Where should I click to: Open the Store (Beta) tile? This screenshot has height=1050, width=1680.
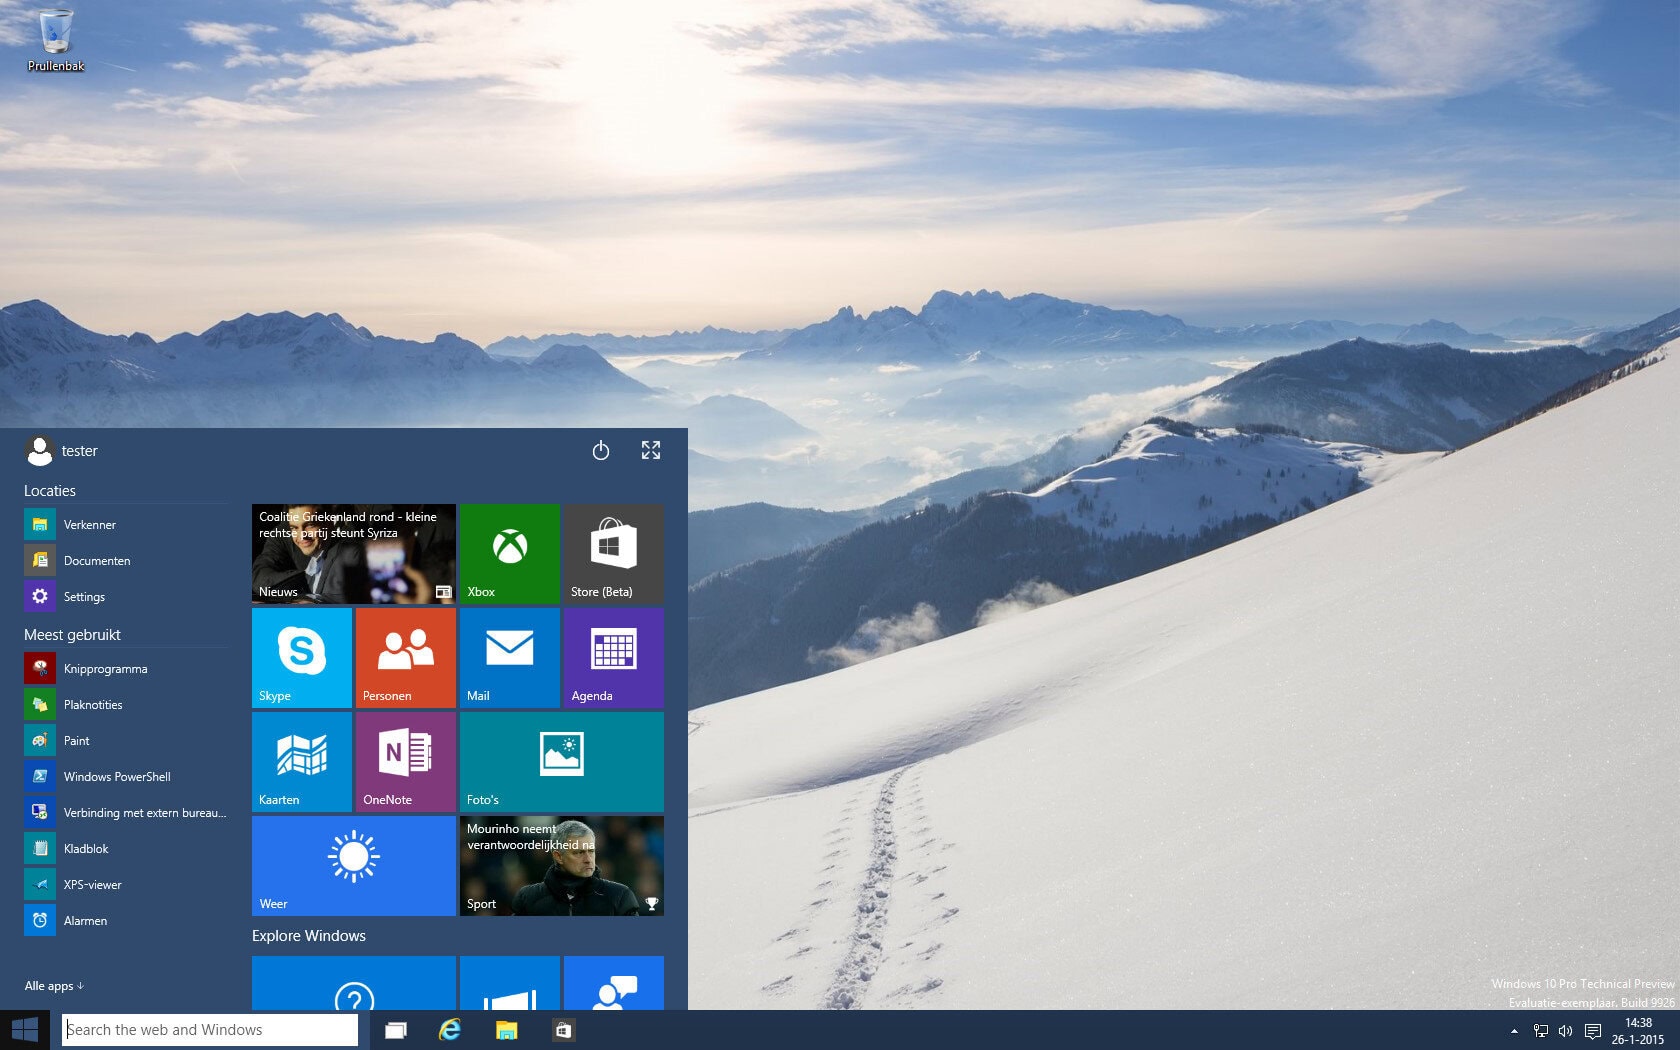click(x=613, y=554)
